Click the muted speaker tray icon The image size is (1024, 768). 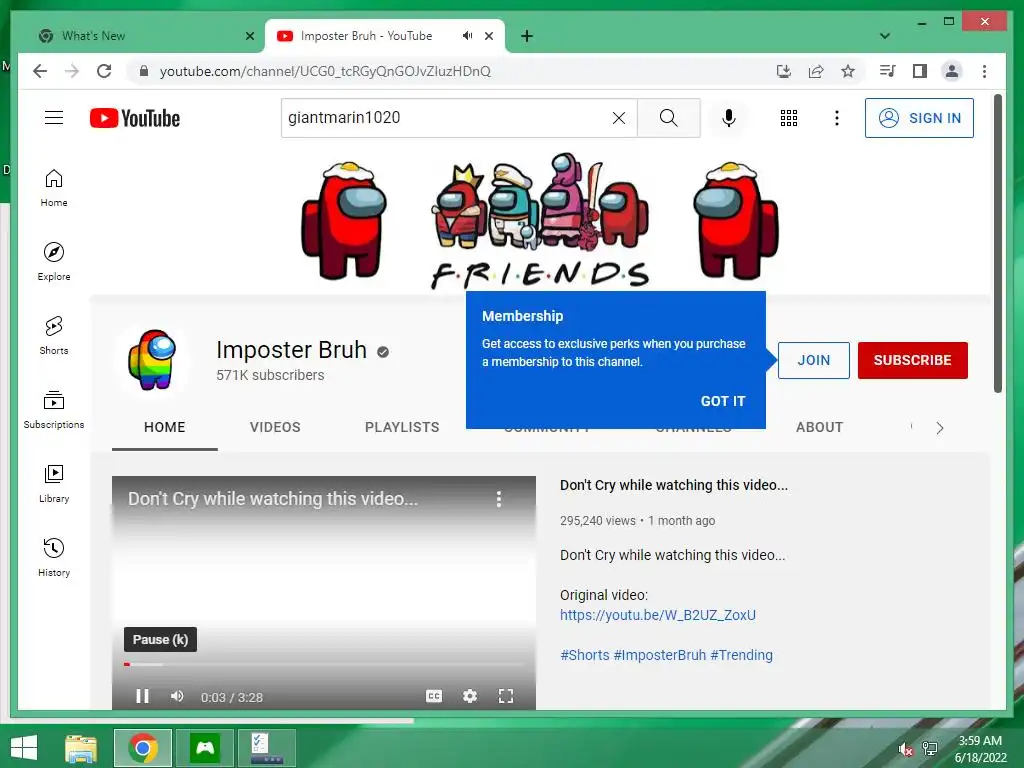coord(905,749)
